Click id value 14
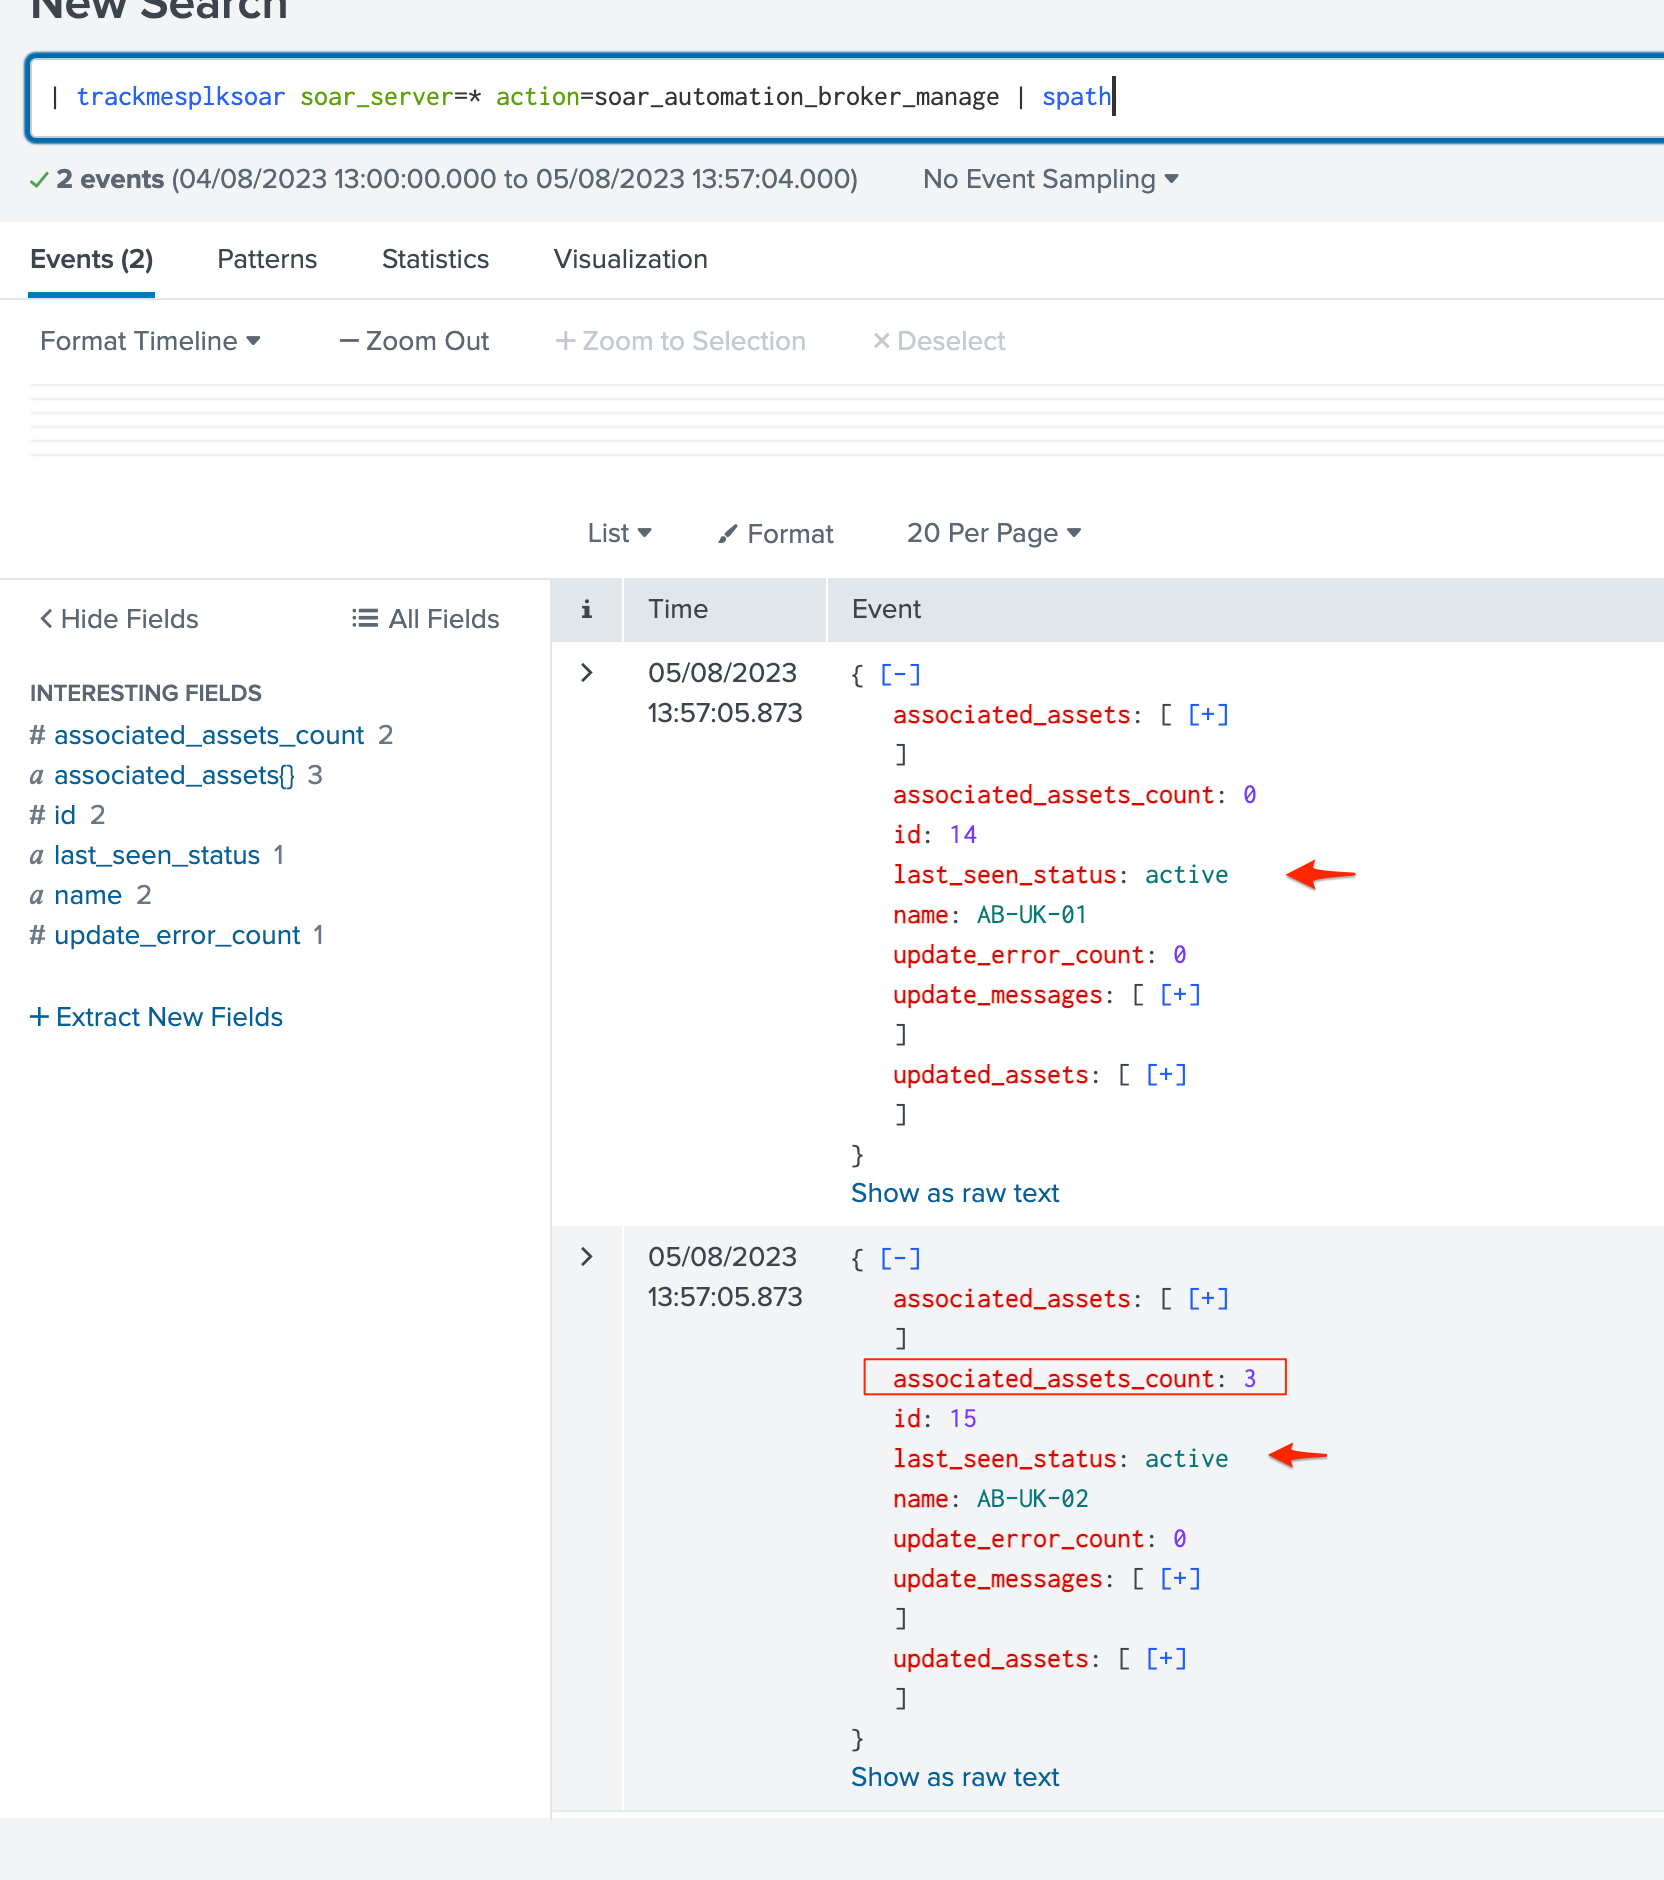Viewport: 1664px width, 1880px height. point(963,835)
